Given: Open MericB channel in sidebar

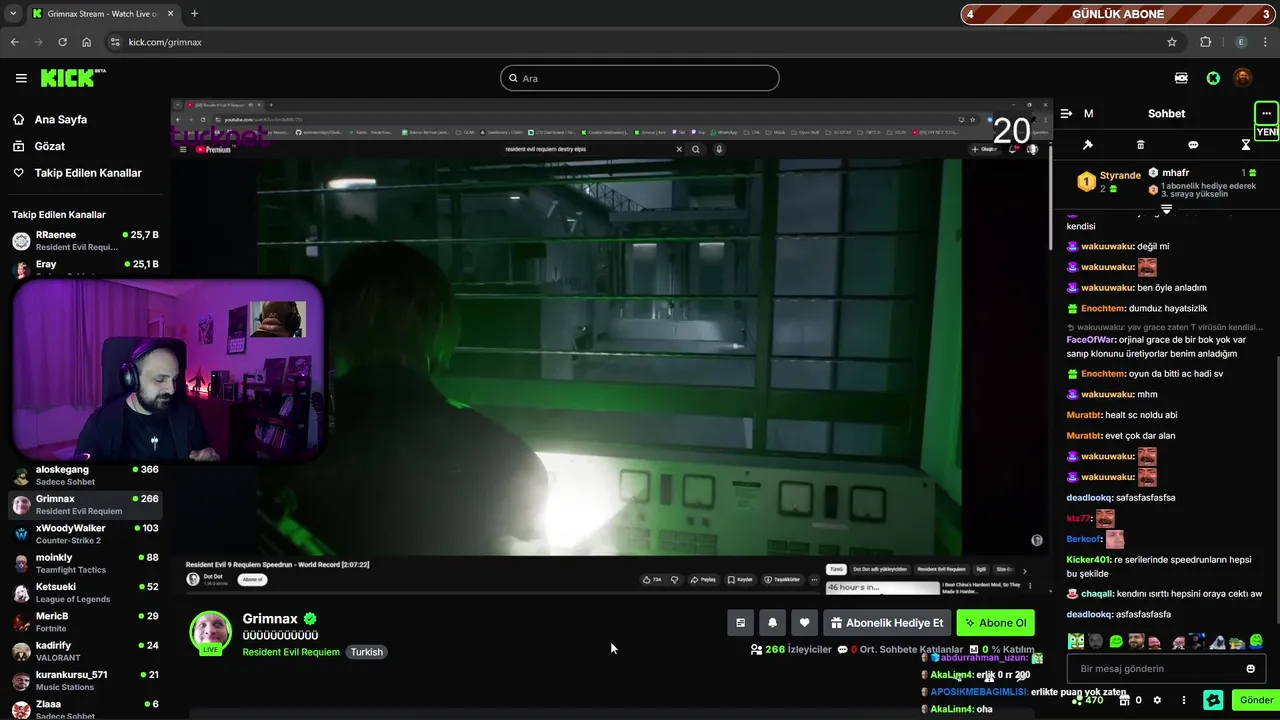Looking at the screenshot, I should [x=85, y=622].
